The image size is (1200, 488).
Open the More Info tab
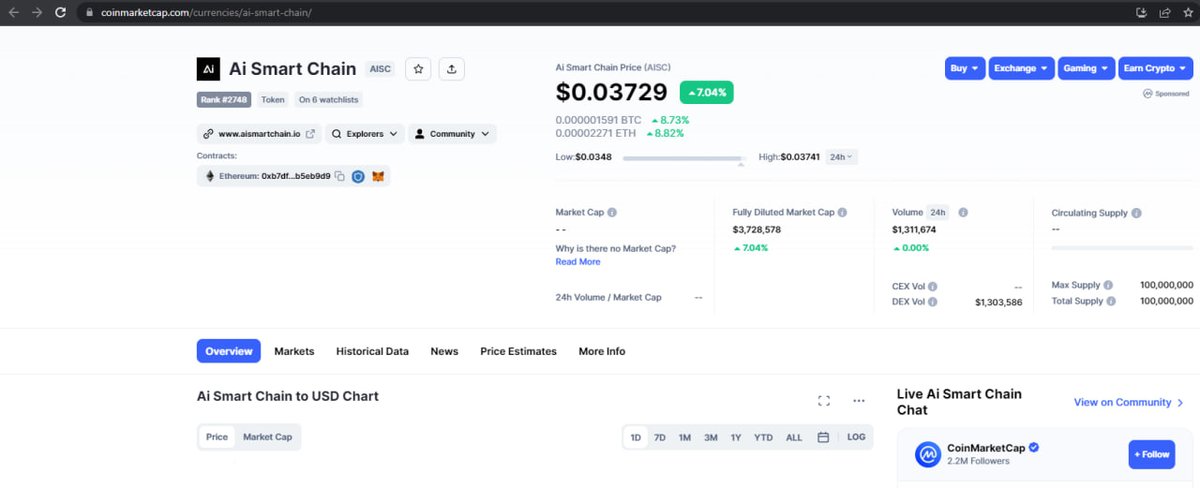(602, 351)
